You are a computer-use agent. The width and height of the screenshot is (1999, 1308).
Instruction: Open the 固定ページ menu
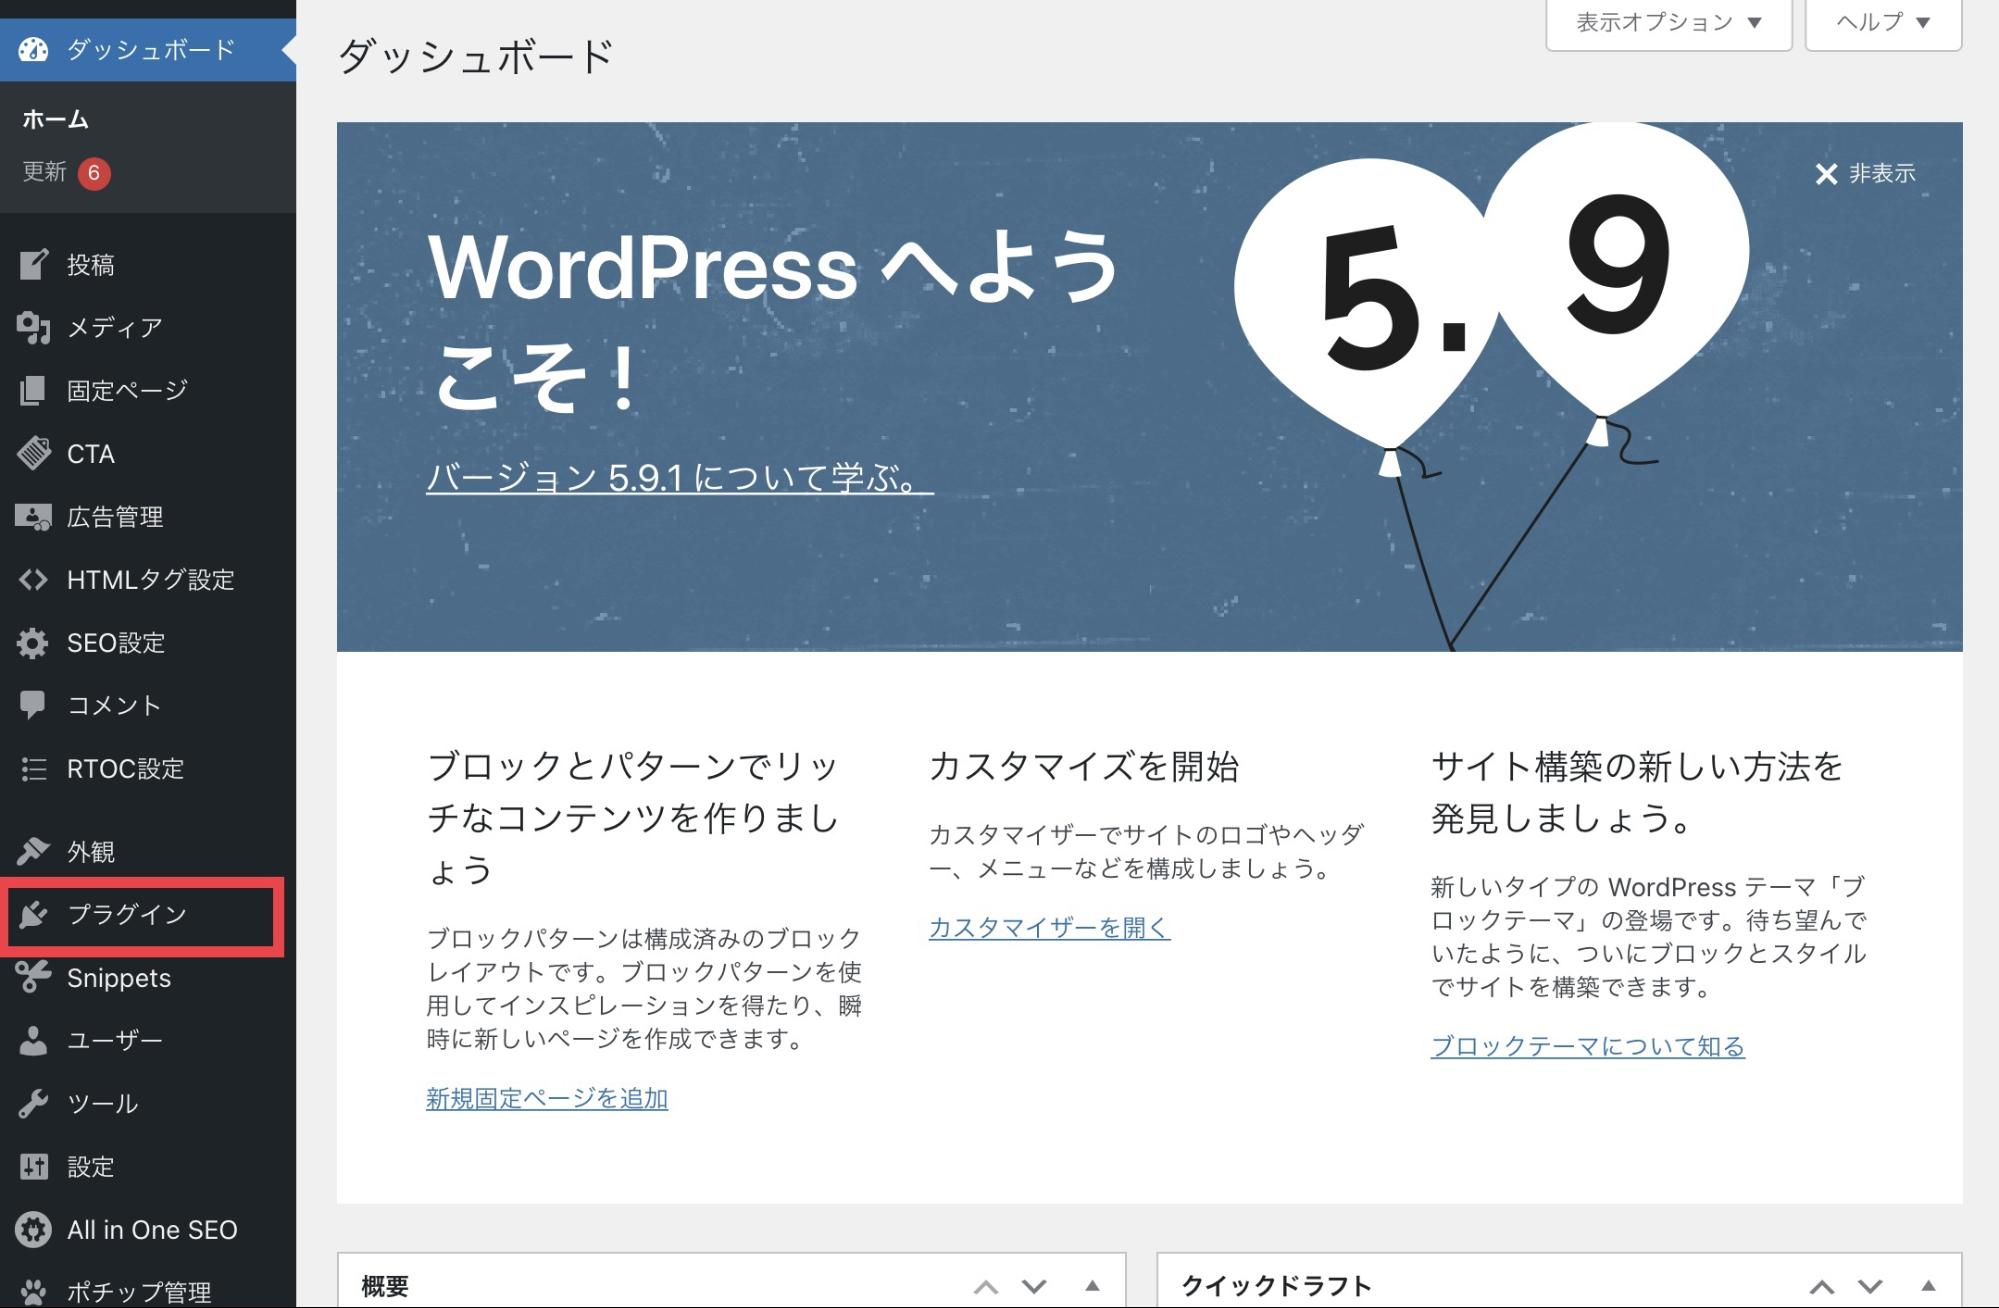(148, 390)
